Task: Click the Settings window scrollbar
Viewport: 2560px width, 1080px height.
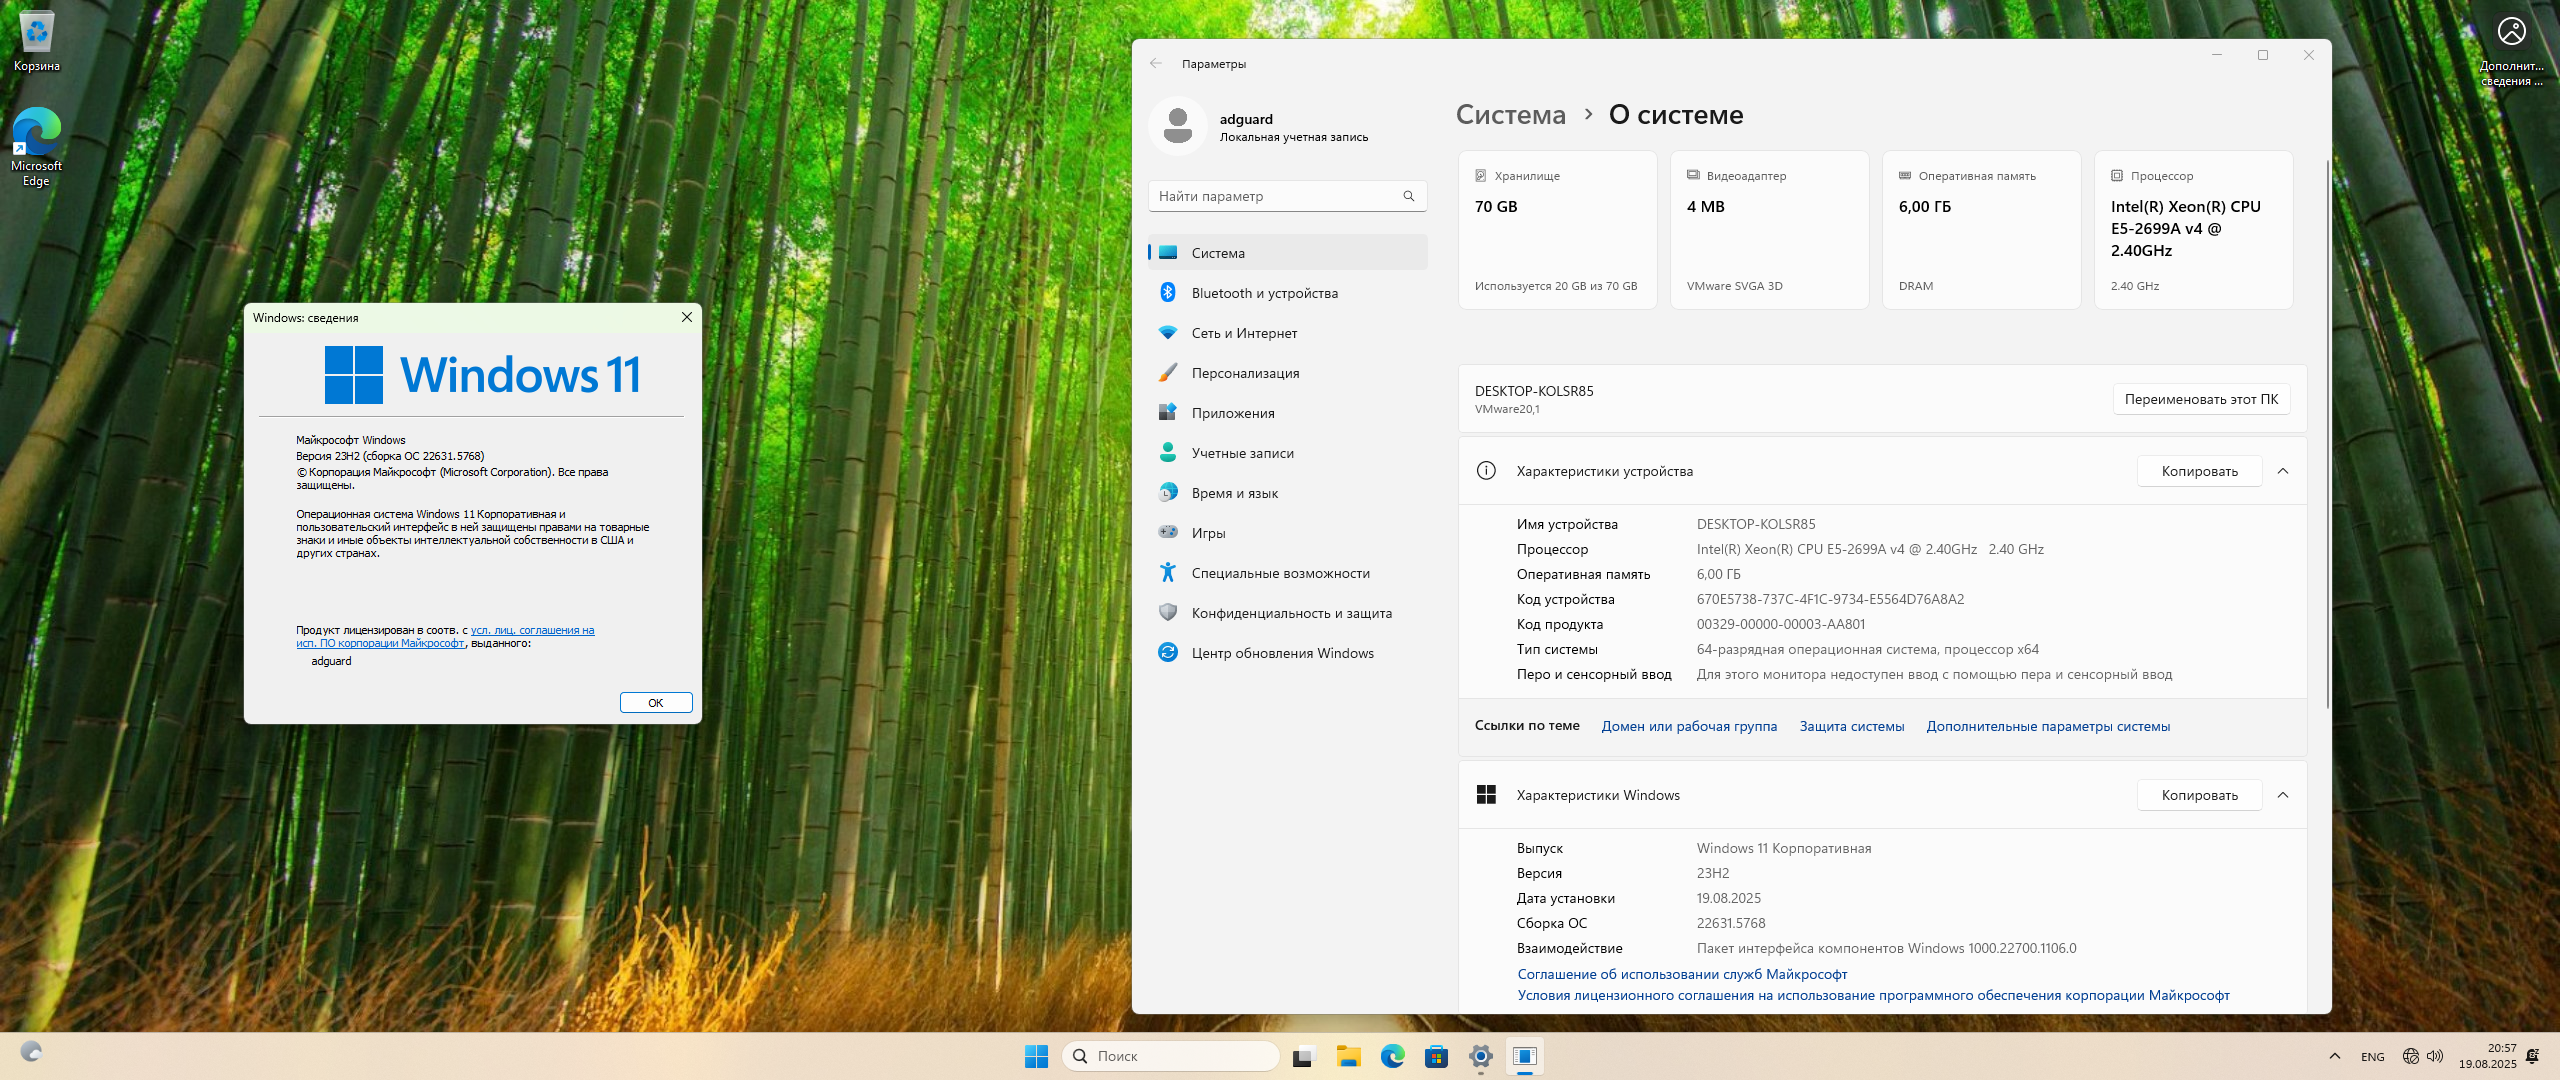Action: (x=2327, y=435)
